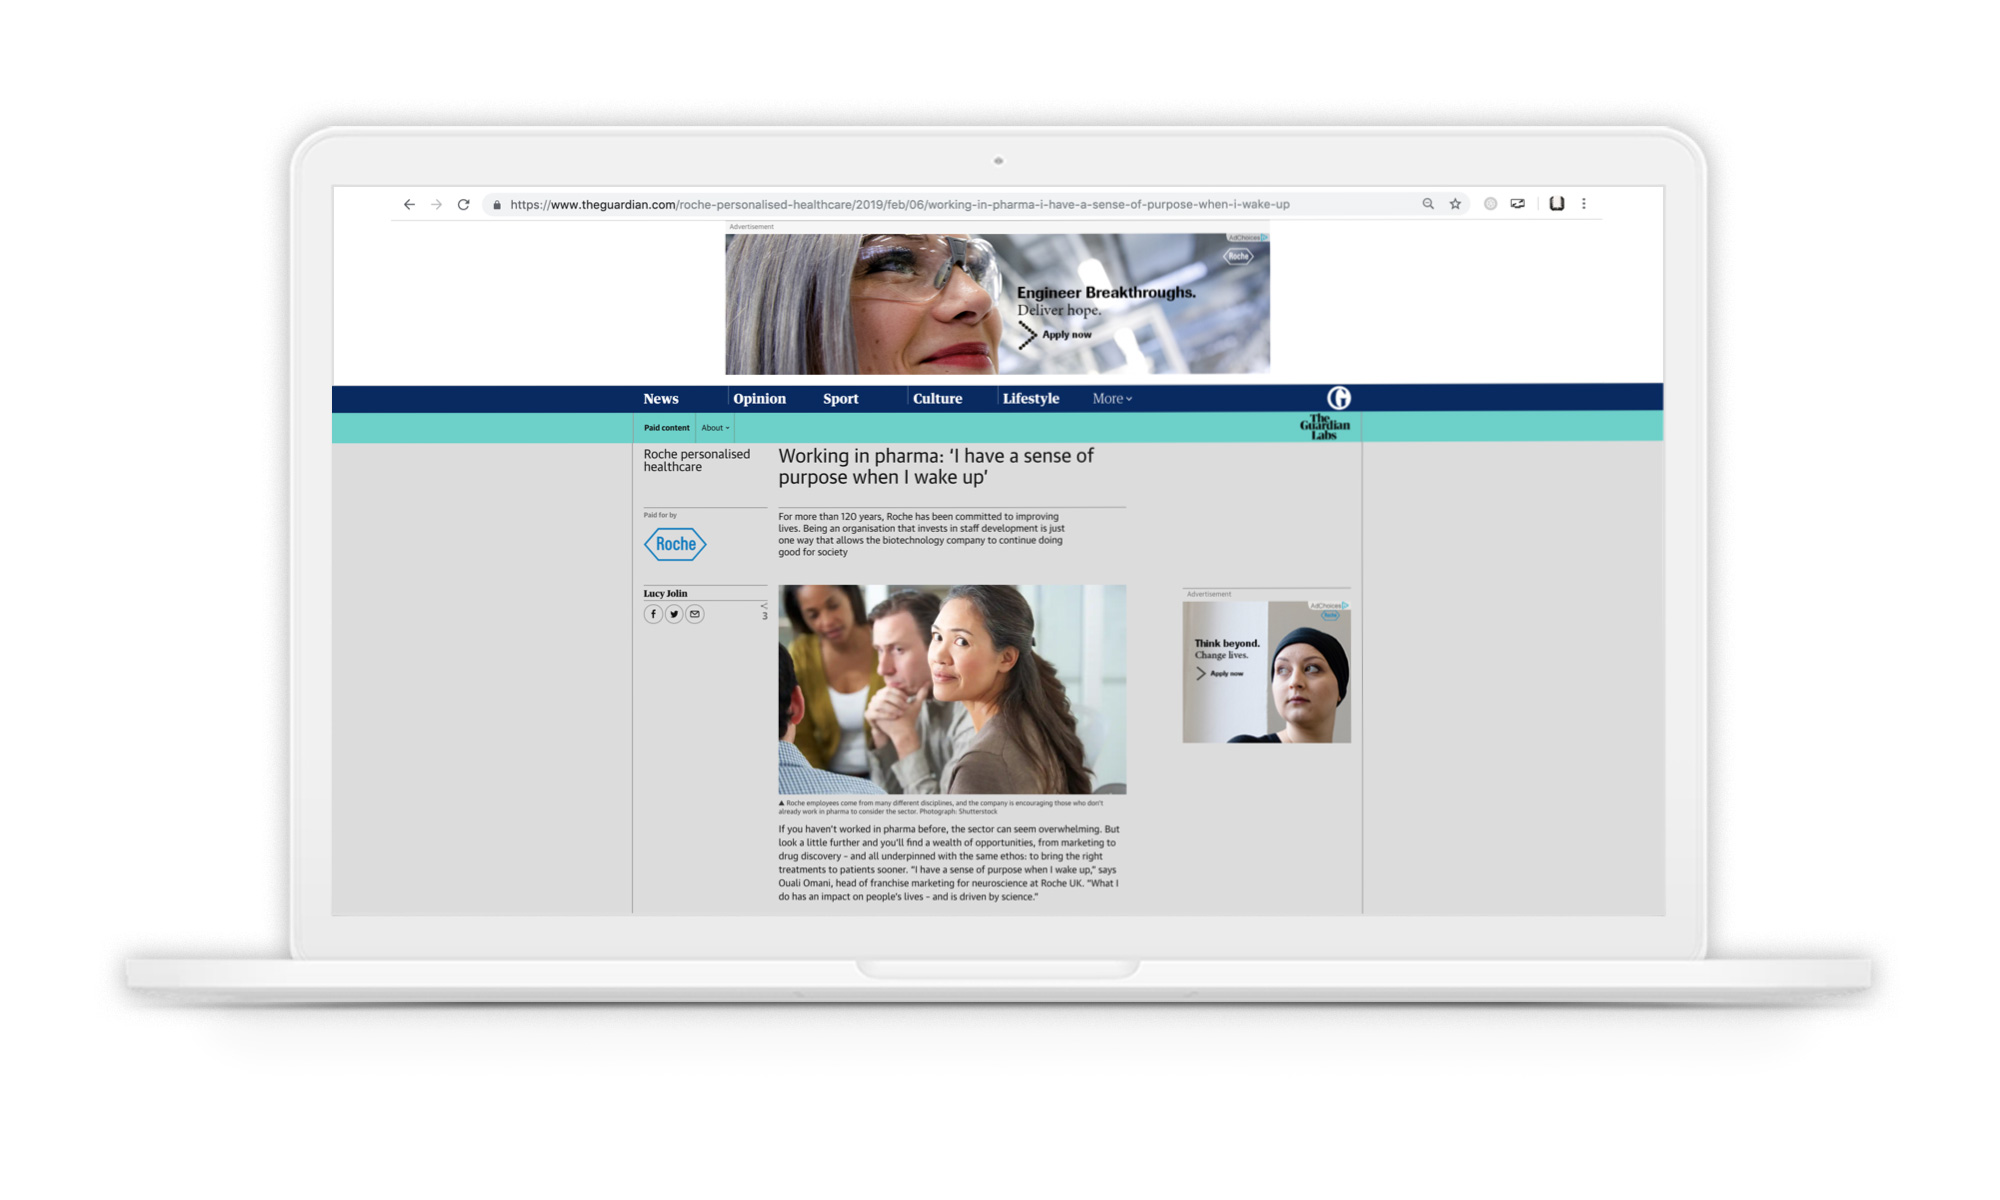
Task: Click the standfirst paragraph 'For more than 120 years'
Action: pos(921,534)
